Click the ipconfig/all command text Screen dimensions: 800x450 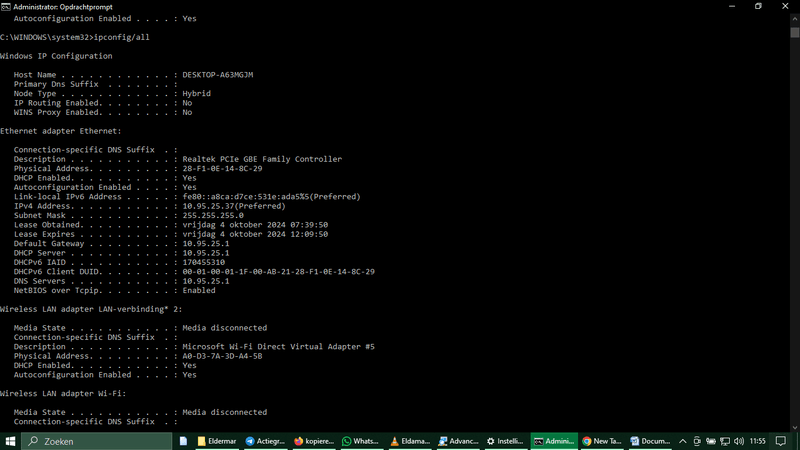[x=121, y=37]
